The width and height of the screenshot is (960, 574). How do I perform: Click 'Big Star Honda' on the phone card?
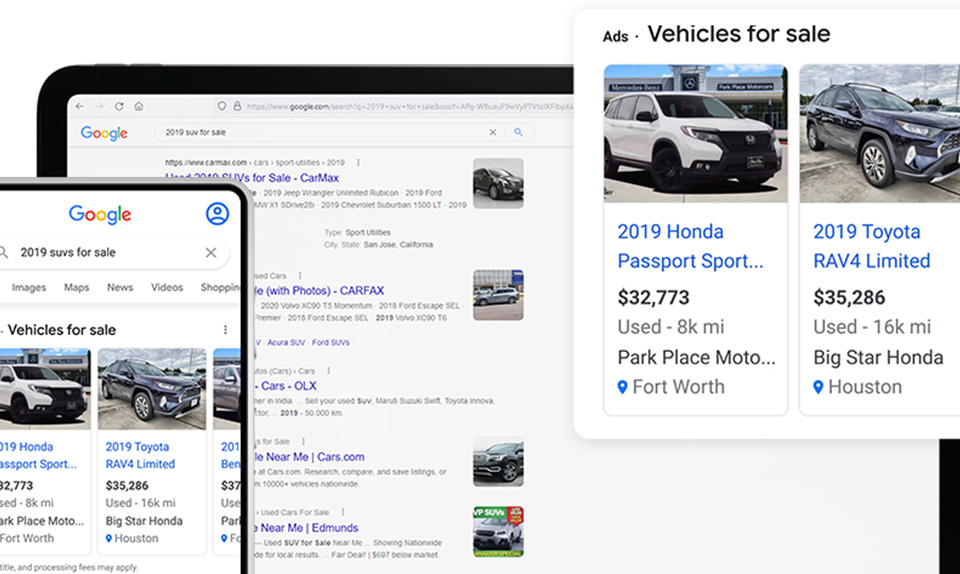[144, 521]
